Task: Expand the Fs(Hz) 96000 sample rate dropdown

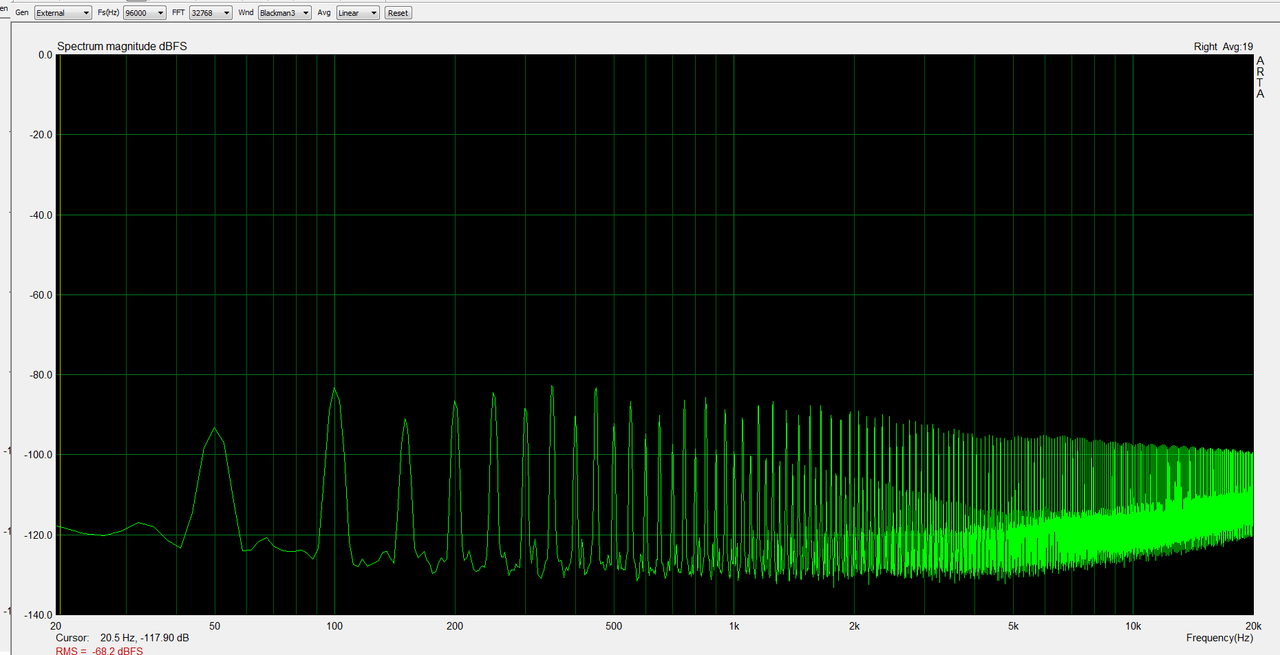Action: pyautogui.click(x=145, y=13)
